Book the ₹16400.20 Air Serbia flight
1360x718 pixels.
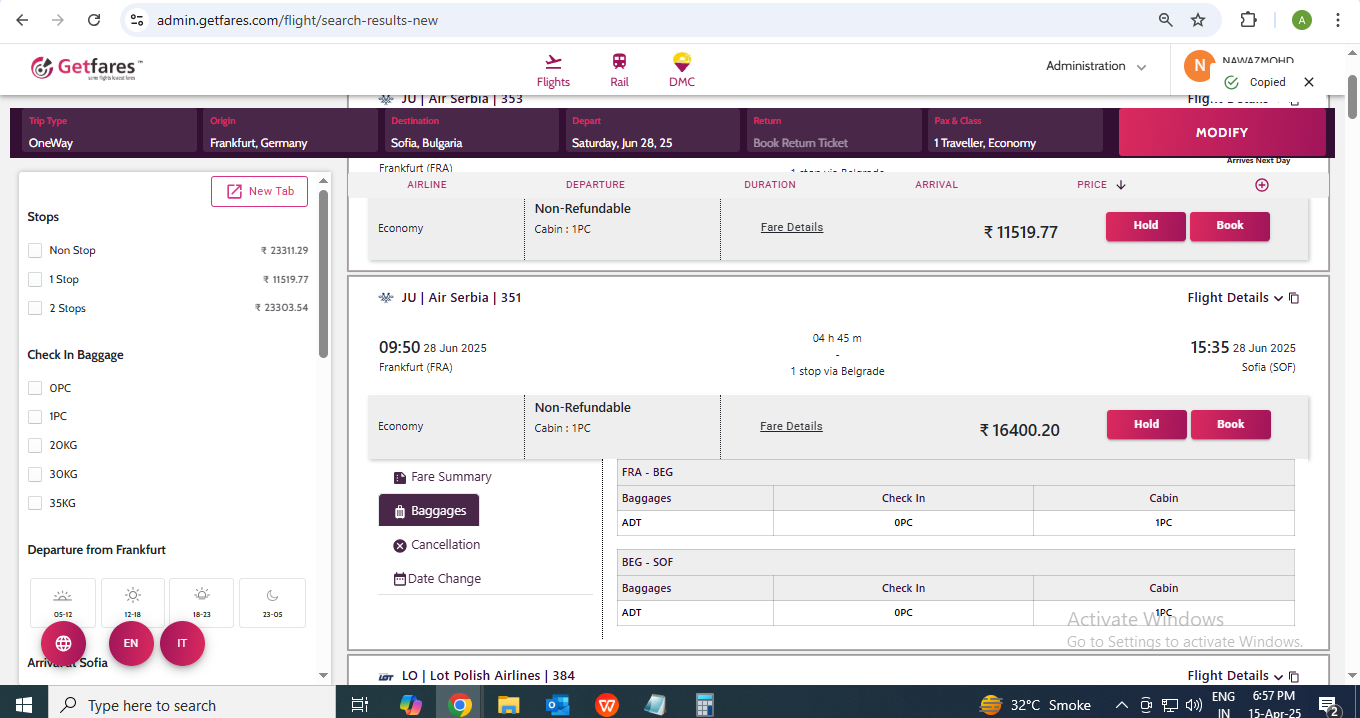point(1230,425)
